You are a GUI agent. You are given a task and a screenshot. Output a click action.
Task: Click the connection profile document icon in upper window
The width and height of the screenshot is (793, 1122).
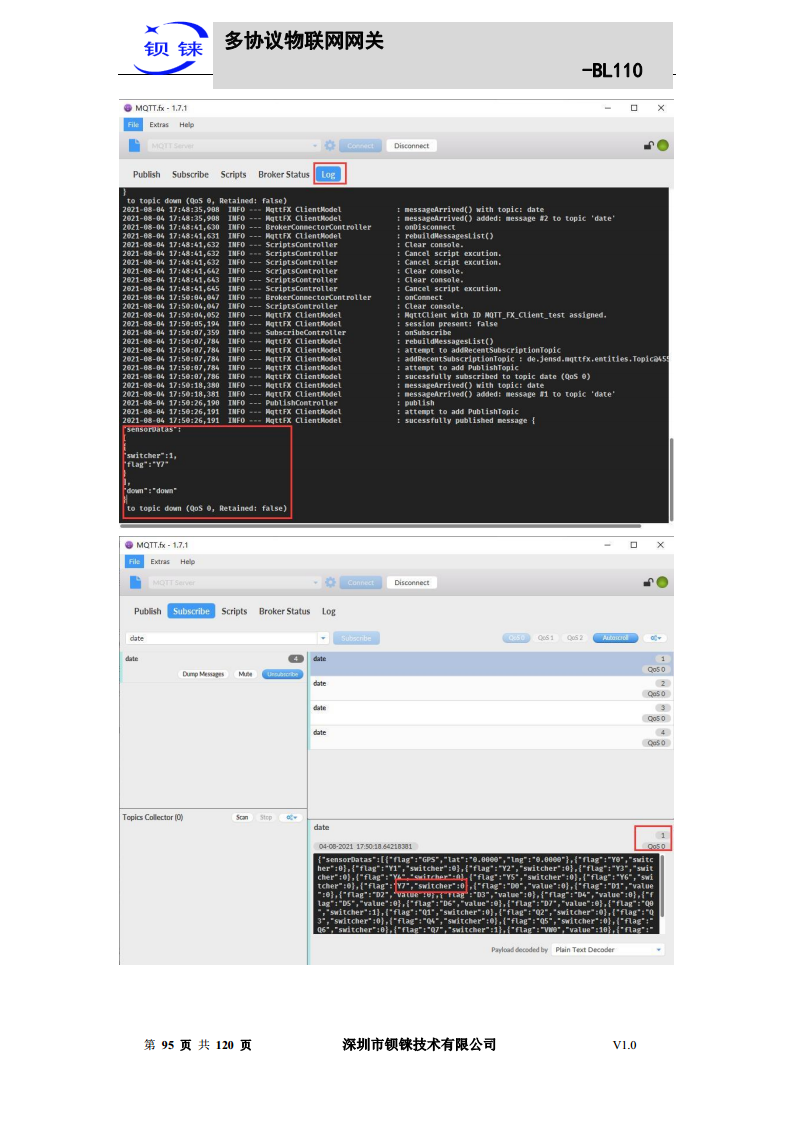[135, 145]
